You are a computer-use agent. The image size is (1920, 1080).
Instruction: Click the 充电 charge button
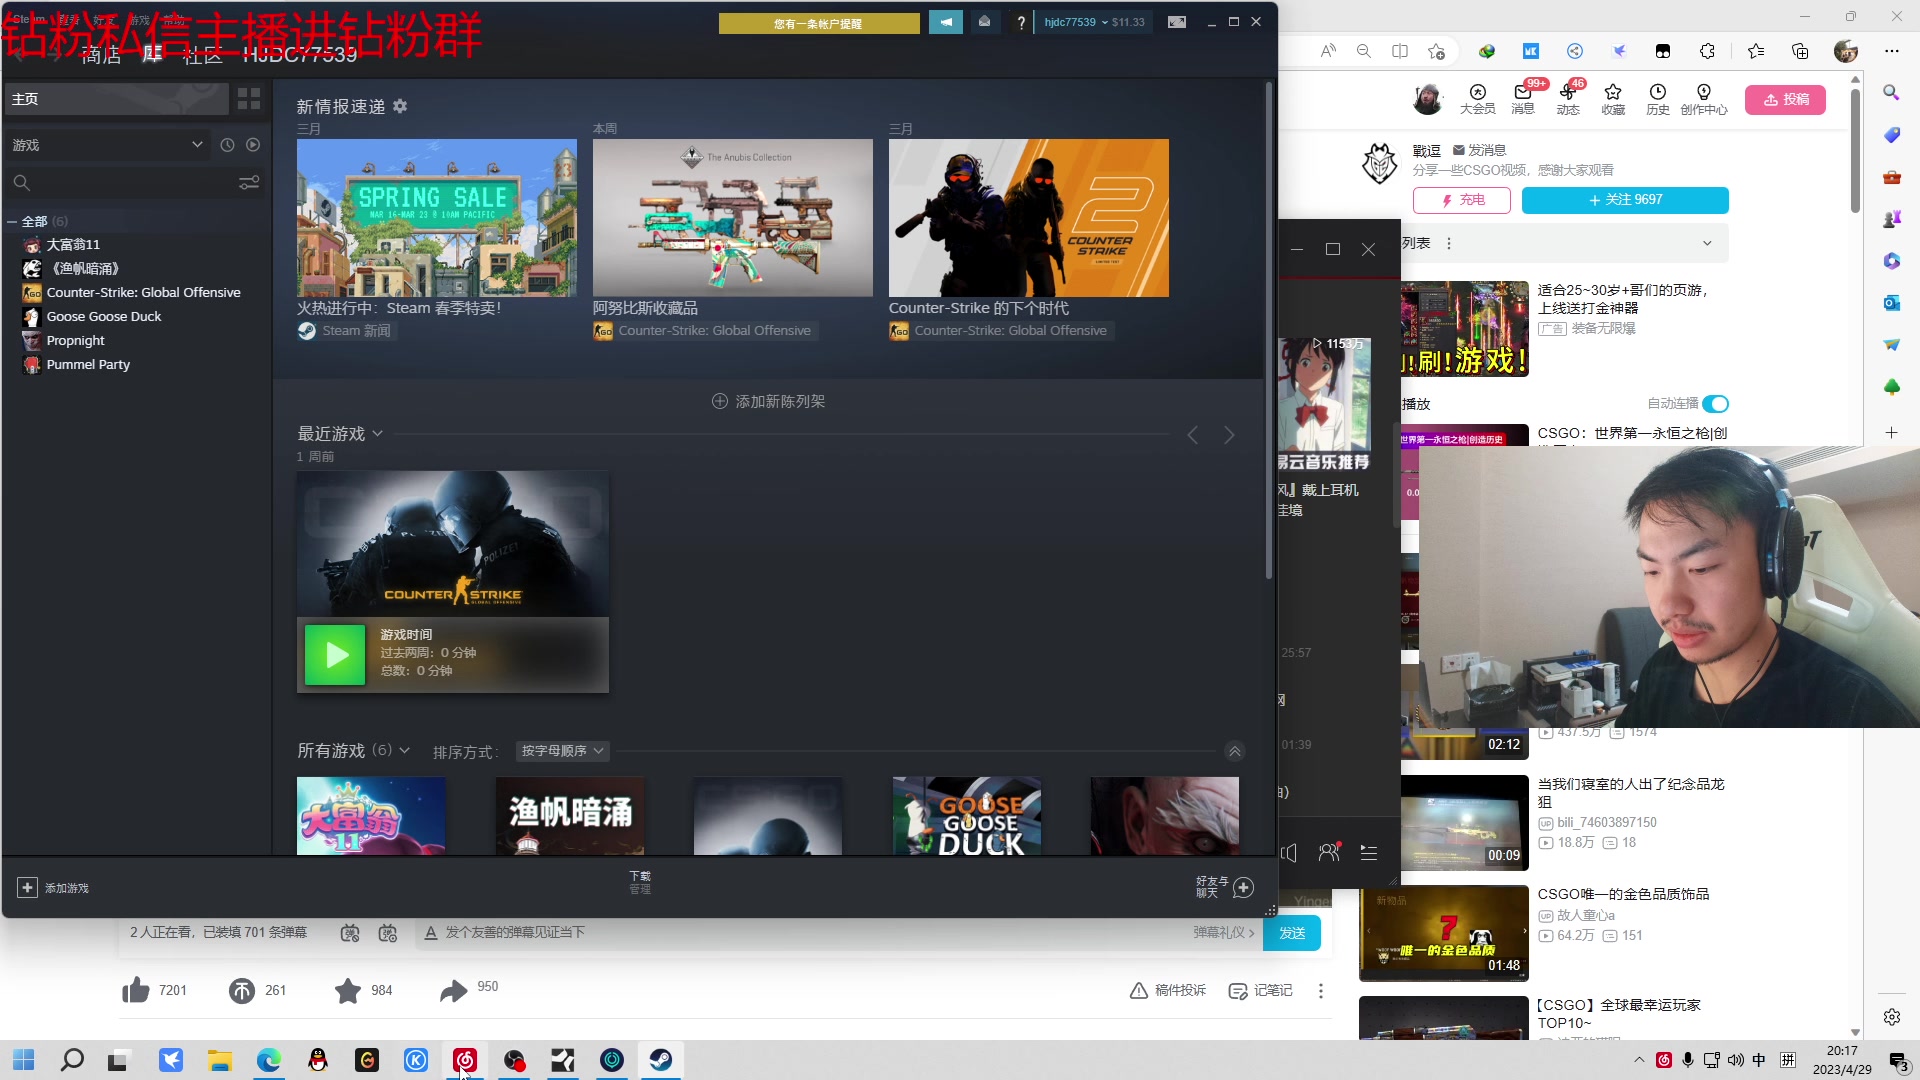click(x=1462, y=200)
